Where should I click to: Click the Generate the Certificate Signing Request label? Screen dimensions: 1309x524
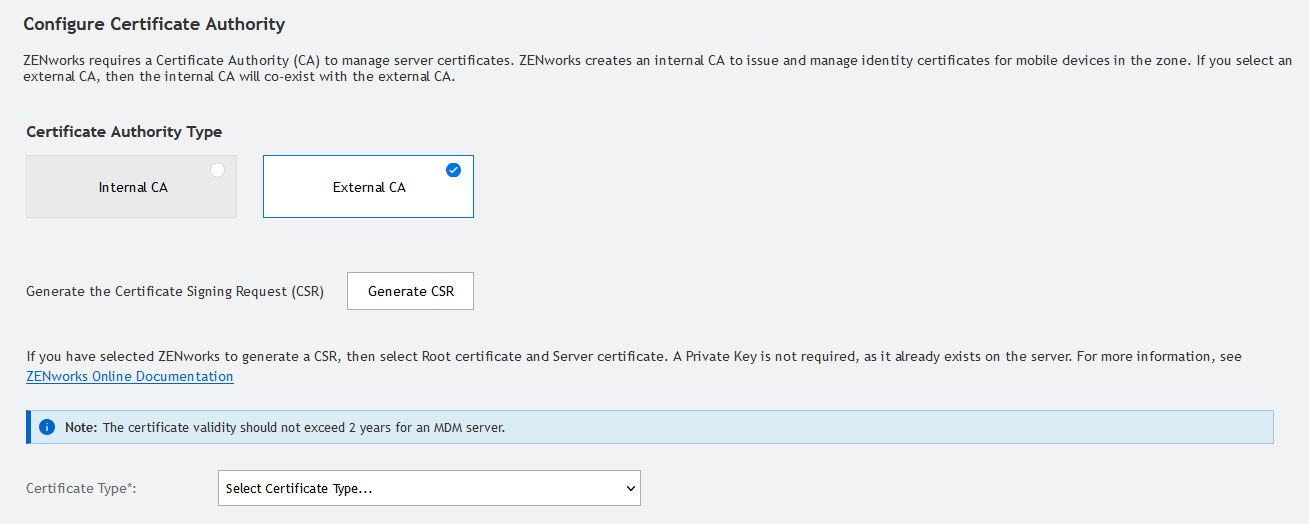[175, 292]
